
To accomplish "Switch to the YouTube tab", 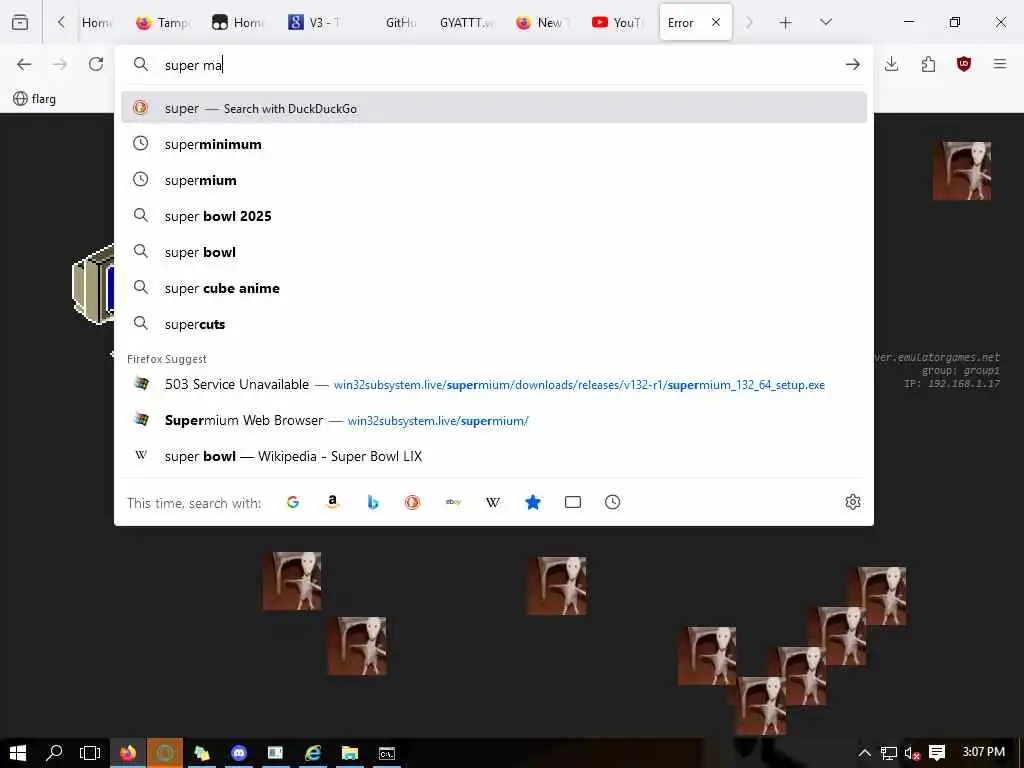I will click(618, 23).
